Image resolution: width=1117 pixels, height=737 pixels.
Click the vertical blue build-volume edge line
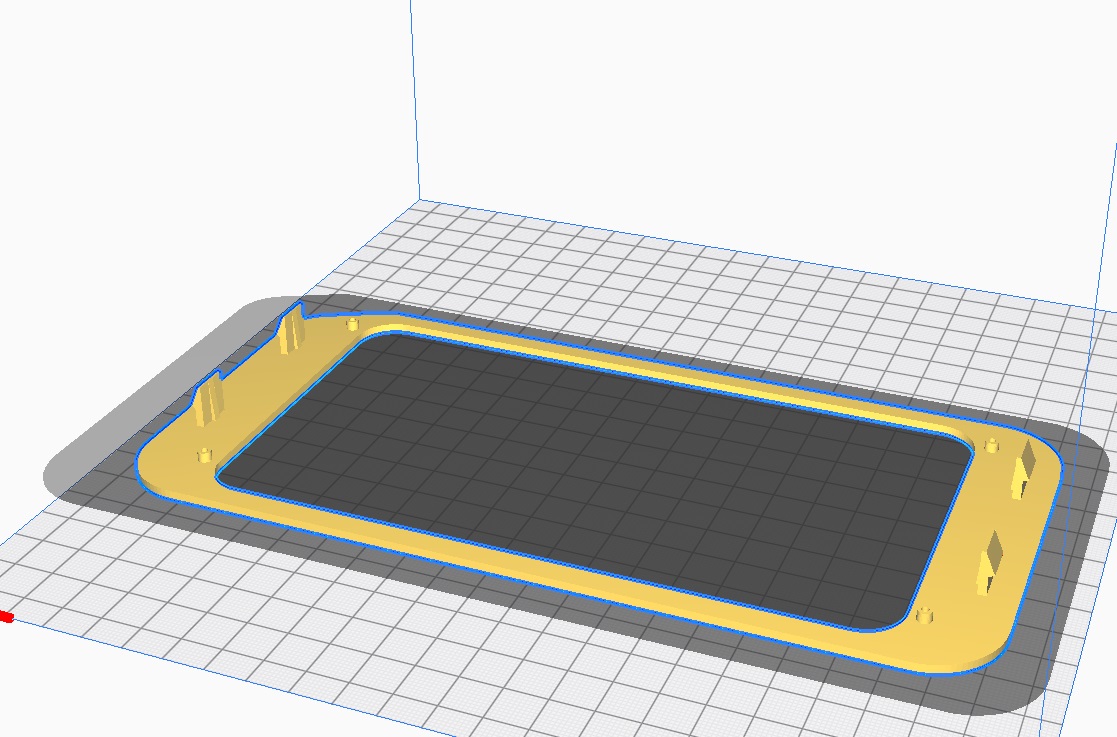[x=413, y=100]
